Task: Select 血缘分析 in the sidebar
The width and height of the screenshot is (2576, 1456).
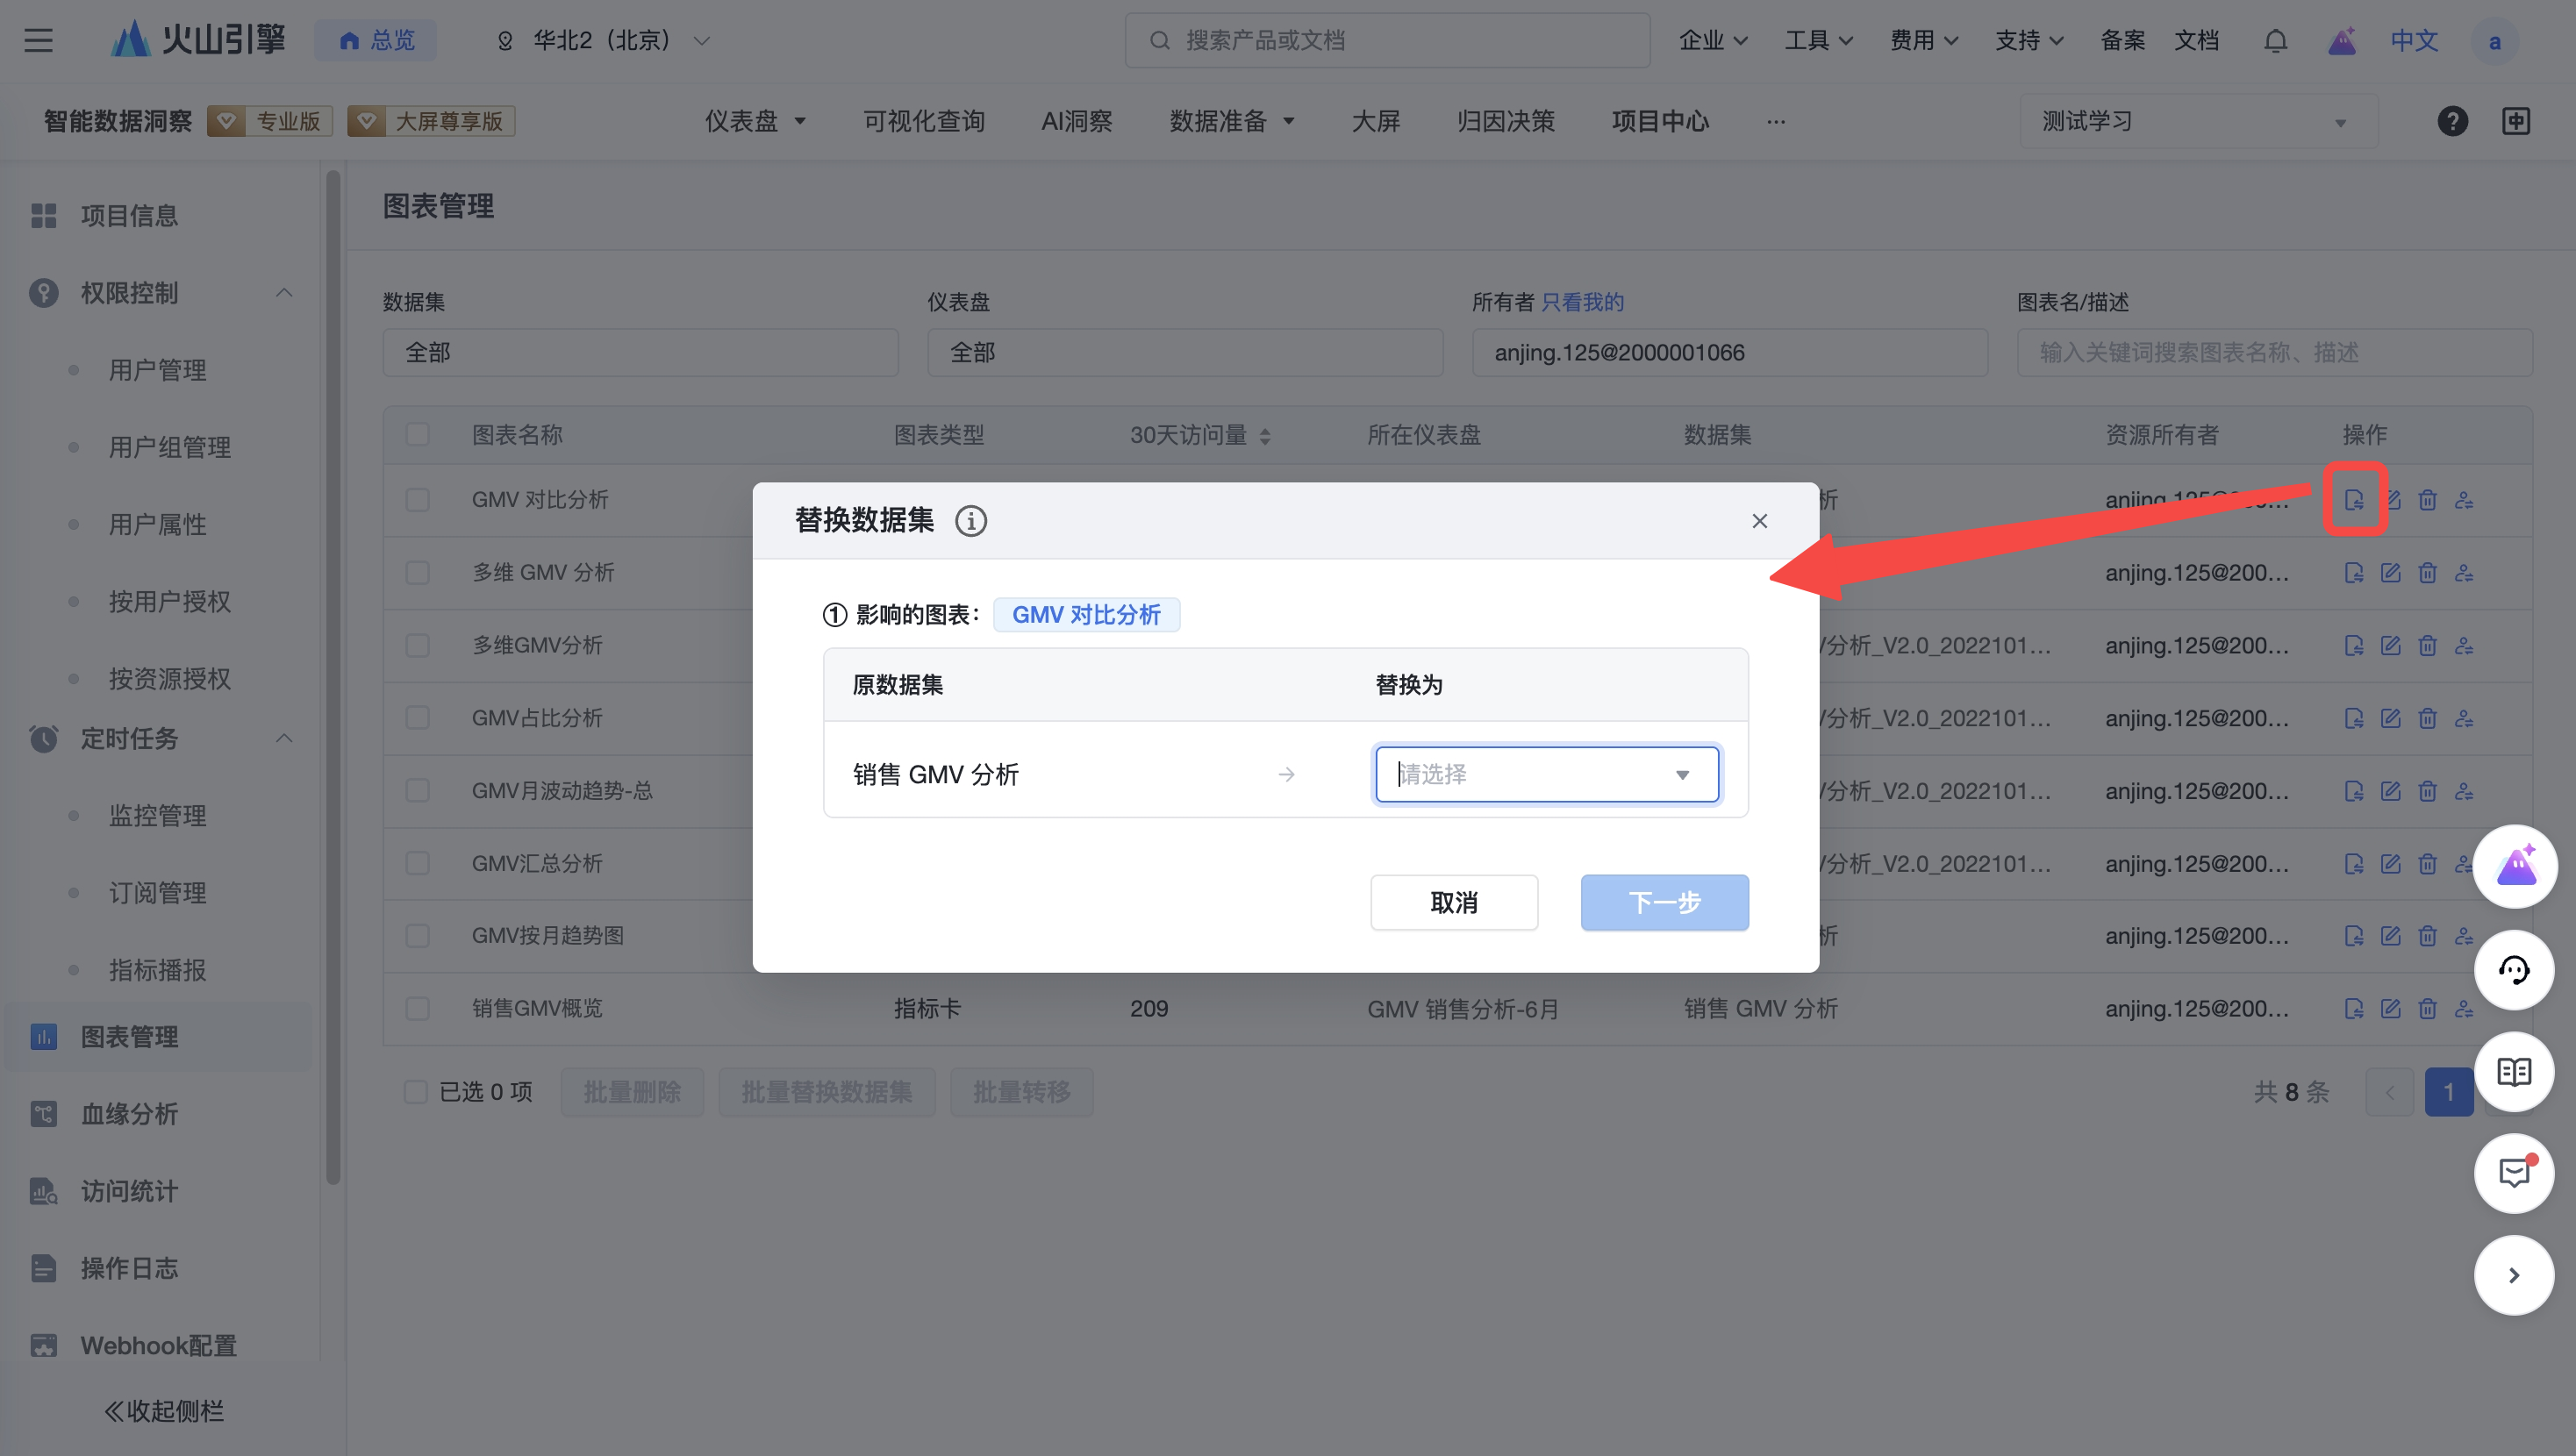Action: click(x=129, y=1114)
